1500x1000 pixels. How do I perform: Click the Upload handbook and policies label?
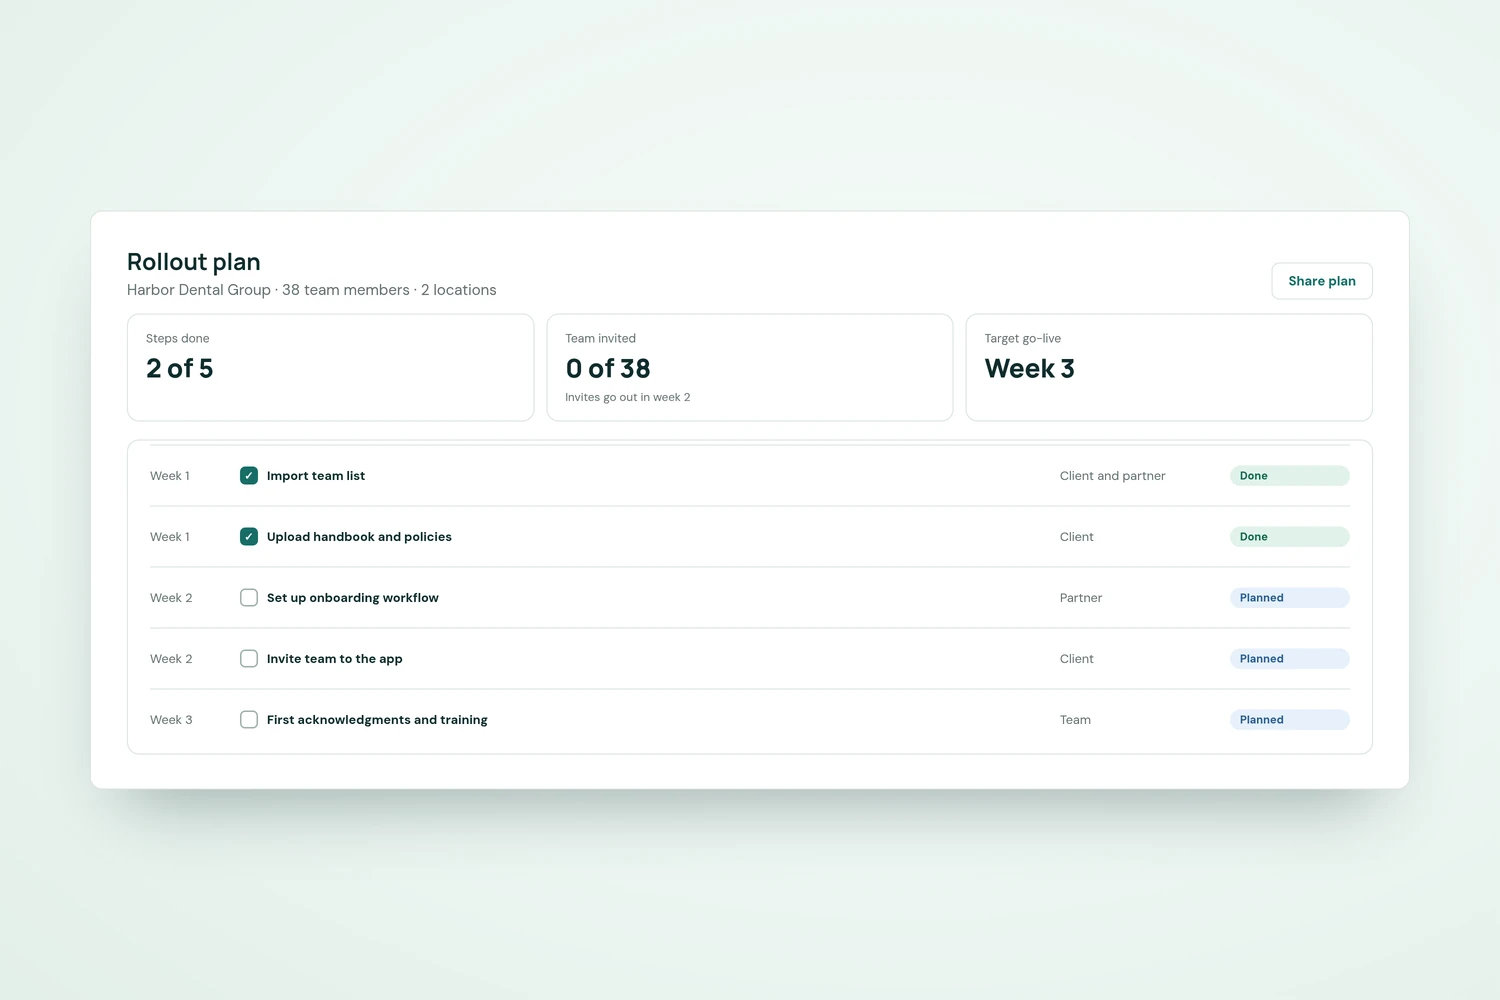tap(359, 537)
